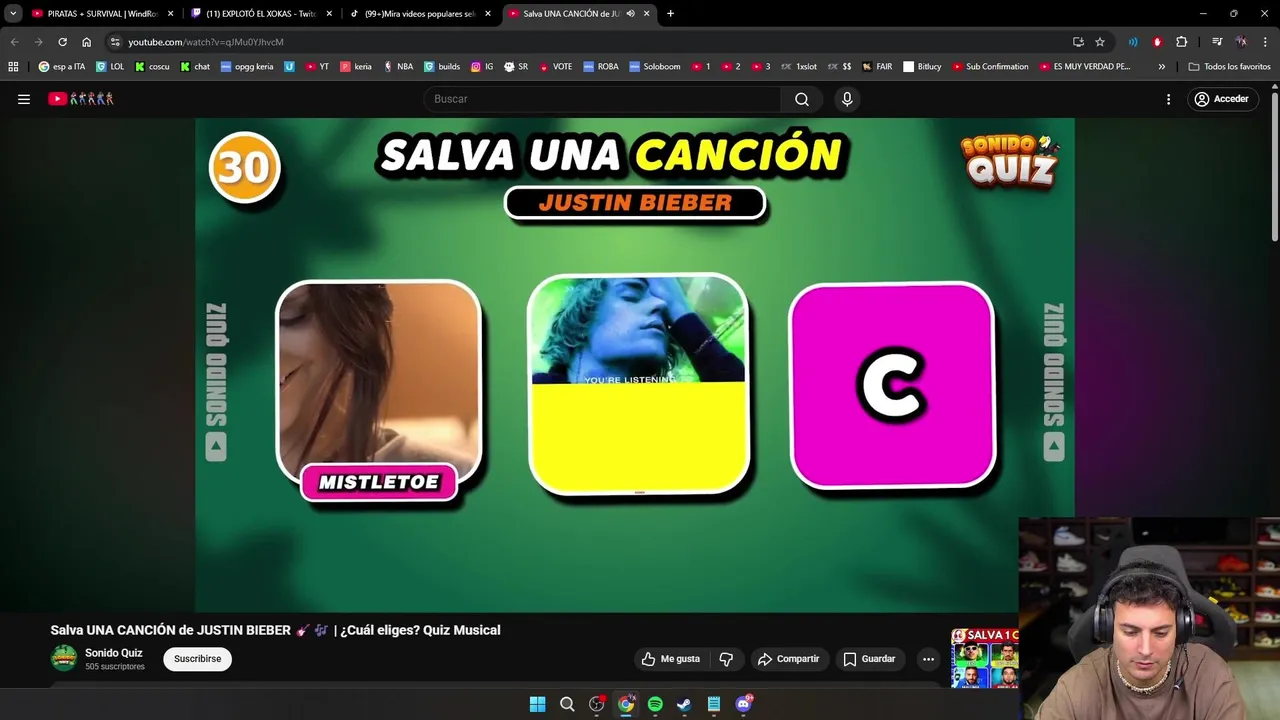Open more actions ellipsis under video
1280x720 pixels.
(x=928, y=659)
